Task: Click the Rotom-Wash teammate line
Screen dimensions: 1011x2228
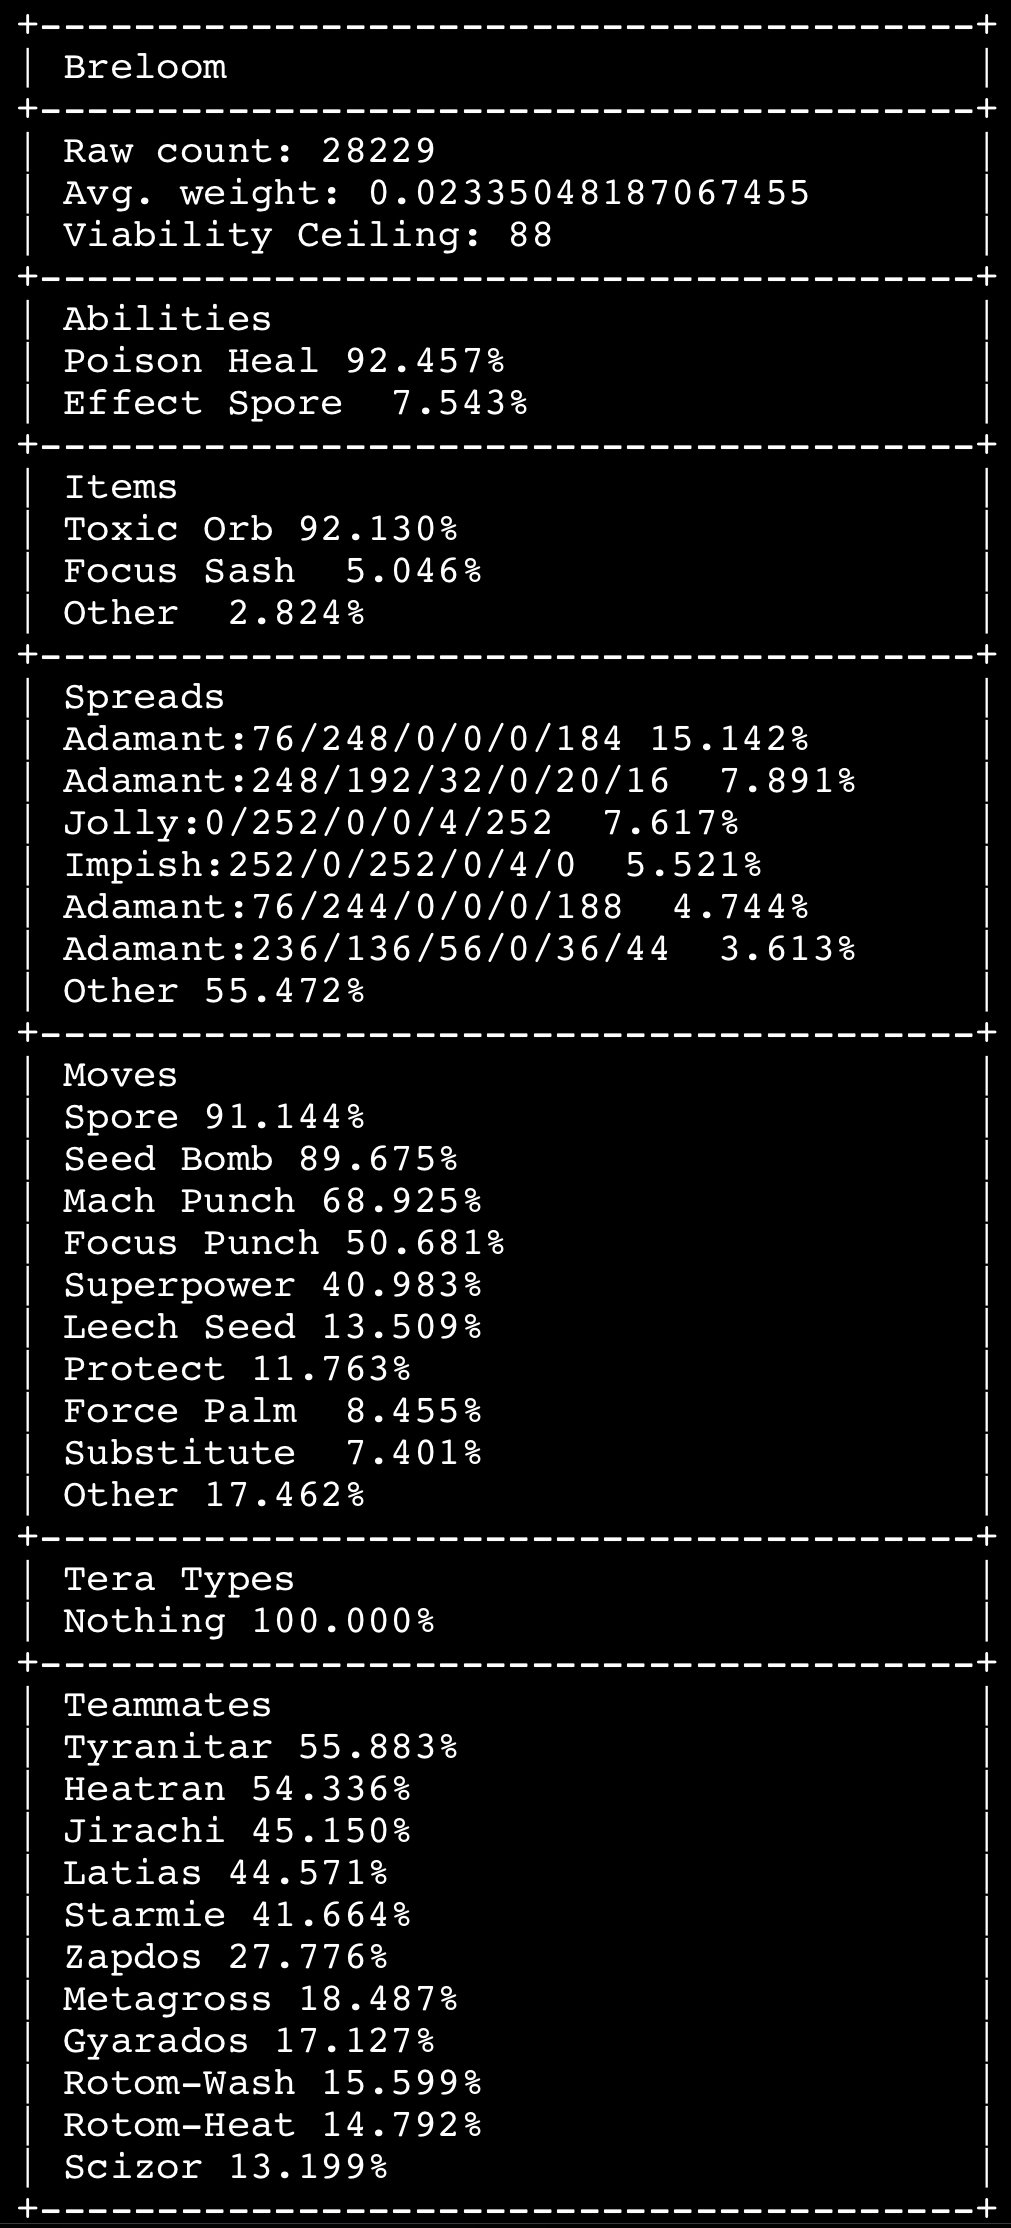Action: pos(272,2083)
